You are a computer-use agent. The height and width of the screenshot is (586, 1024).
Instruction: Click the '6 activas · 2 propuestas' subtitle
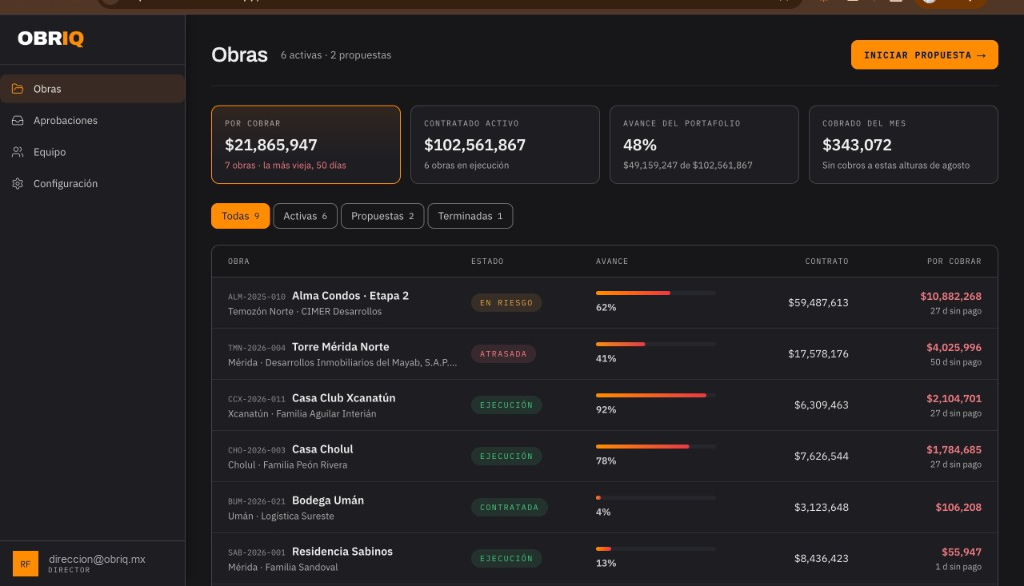(336, 56)
